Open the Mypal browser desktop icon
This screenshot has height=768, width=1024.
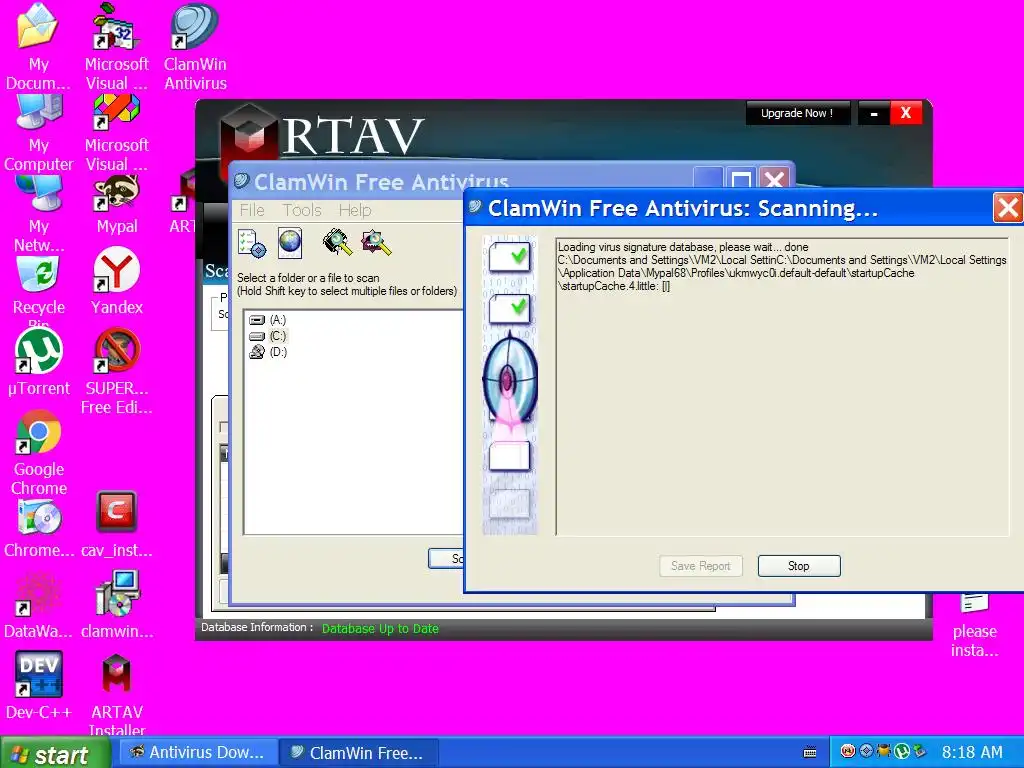point(117,193)
